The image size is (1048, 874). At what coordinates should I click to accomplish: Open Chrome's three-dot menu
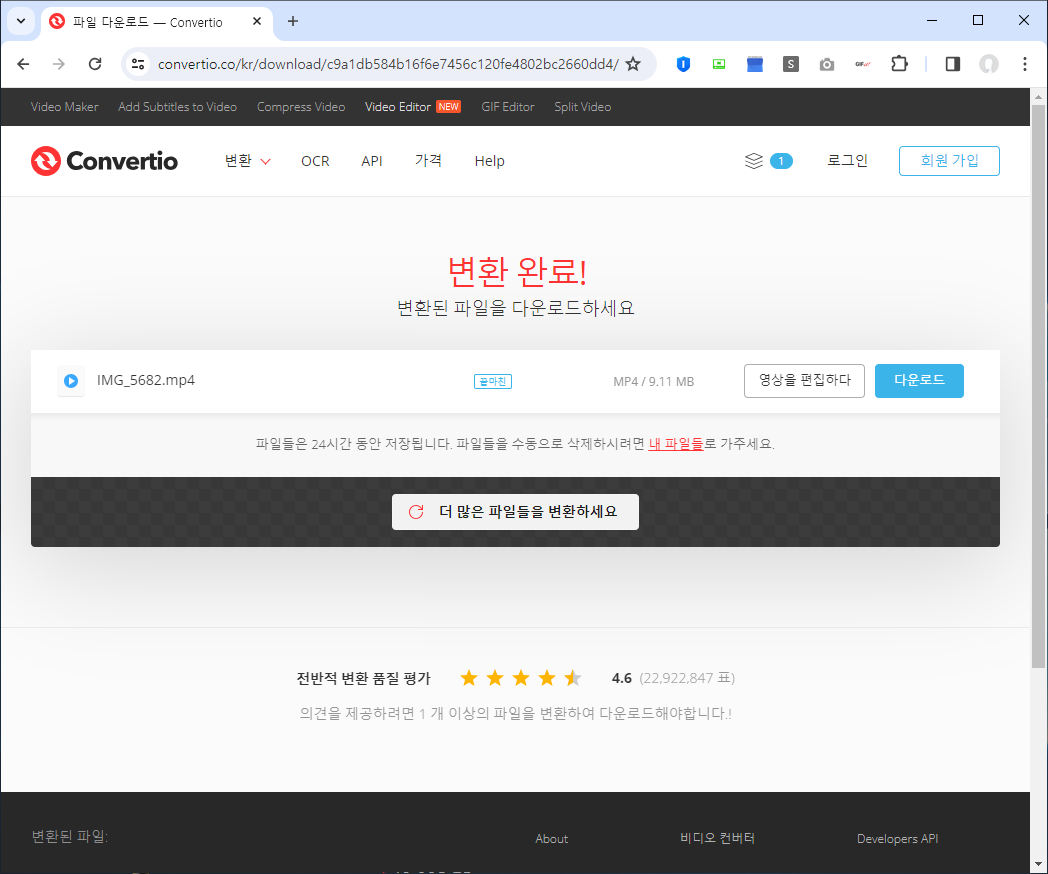[1024, 63]
